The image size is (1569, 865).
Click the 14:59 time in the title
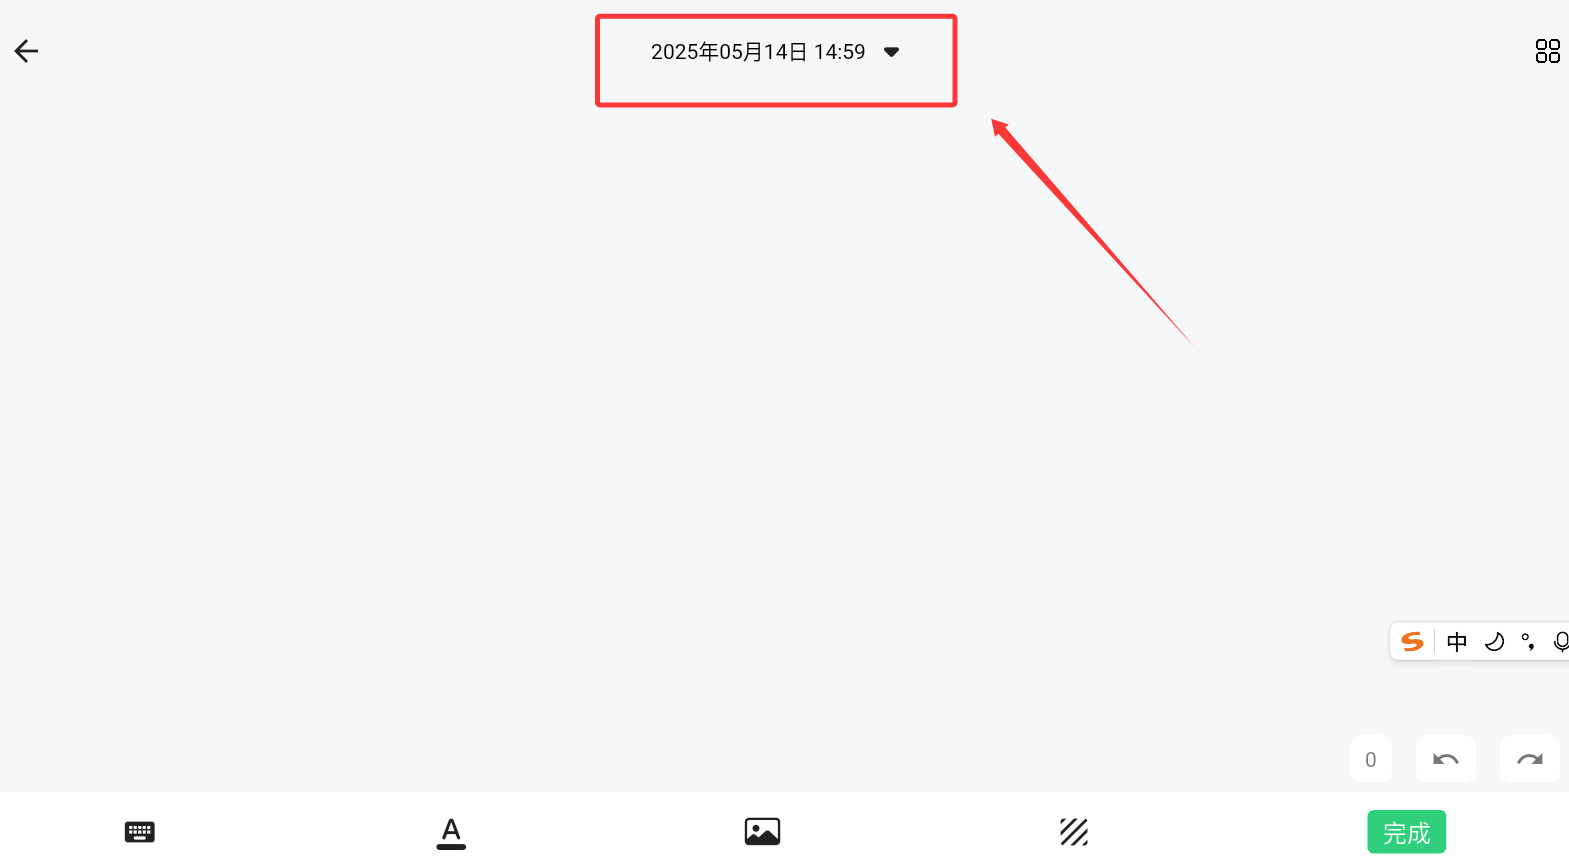click(839, 52)
